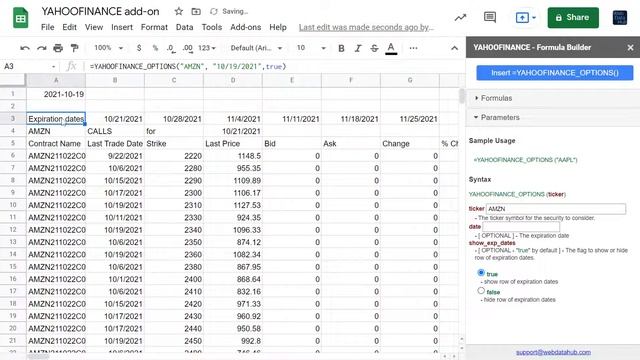Select the false radio button
This screenshot has height=360, width=640.
(481, 291)
